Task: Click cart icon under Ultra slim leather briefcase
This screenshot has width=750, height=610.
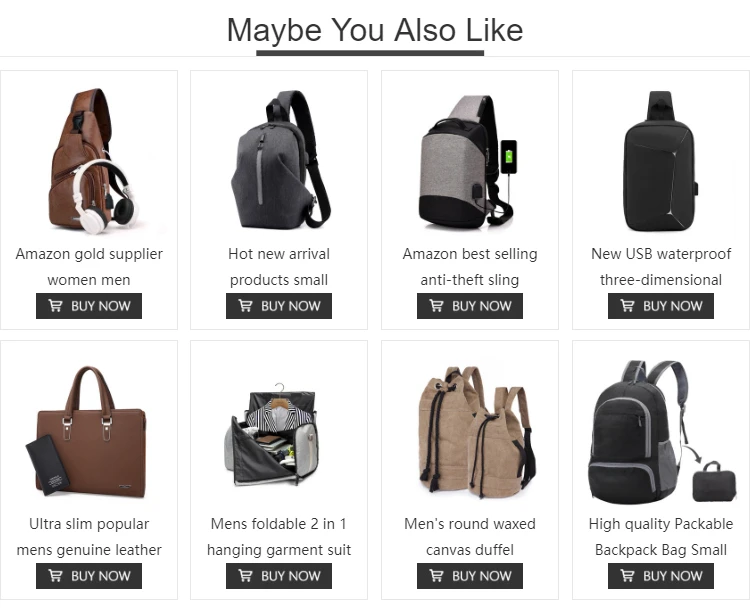Action: coord(55,576)
